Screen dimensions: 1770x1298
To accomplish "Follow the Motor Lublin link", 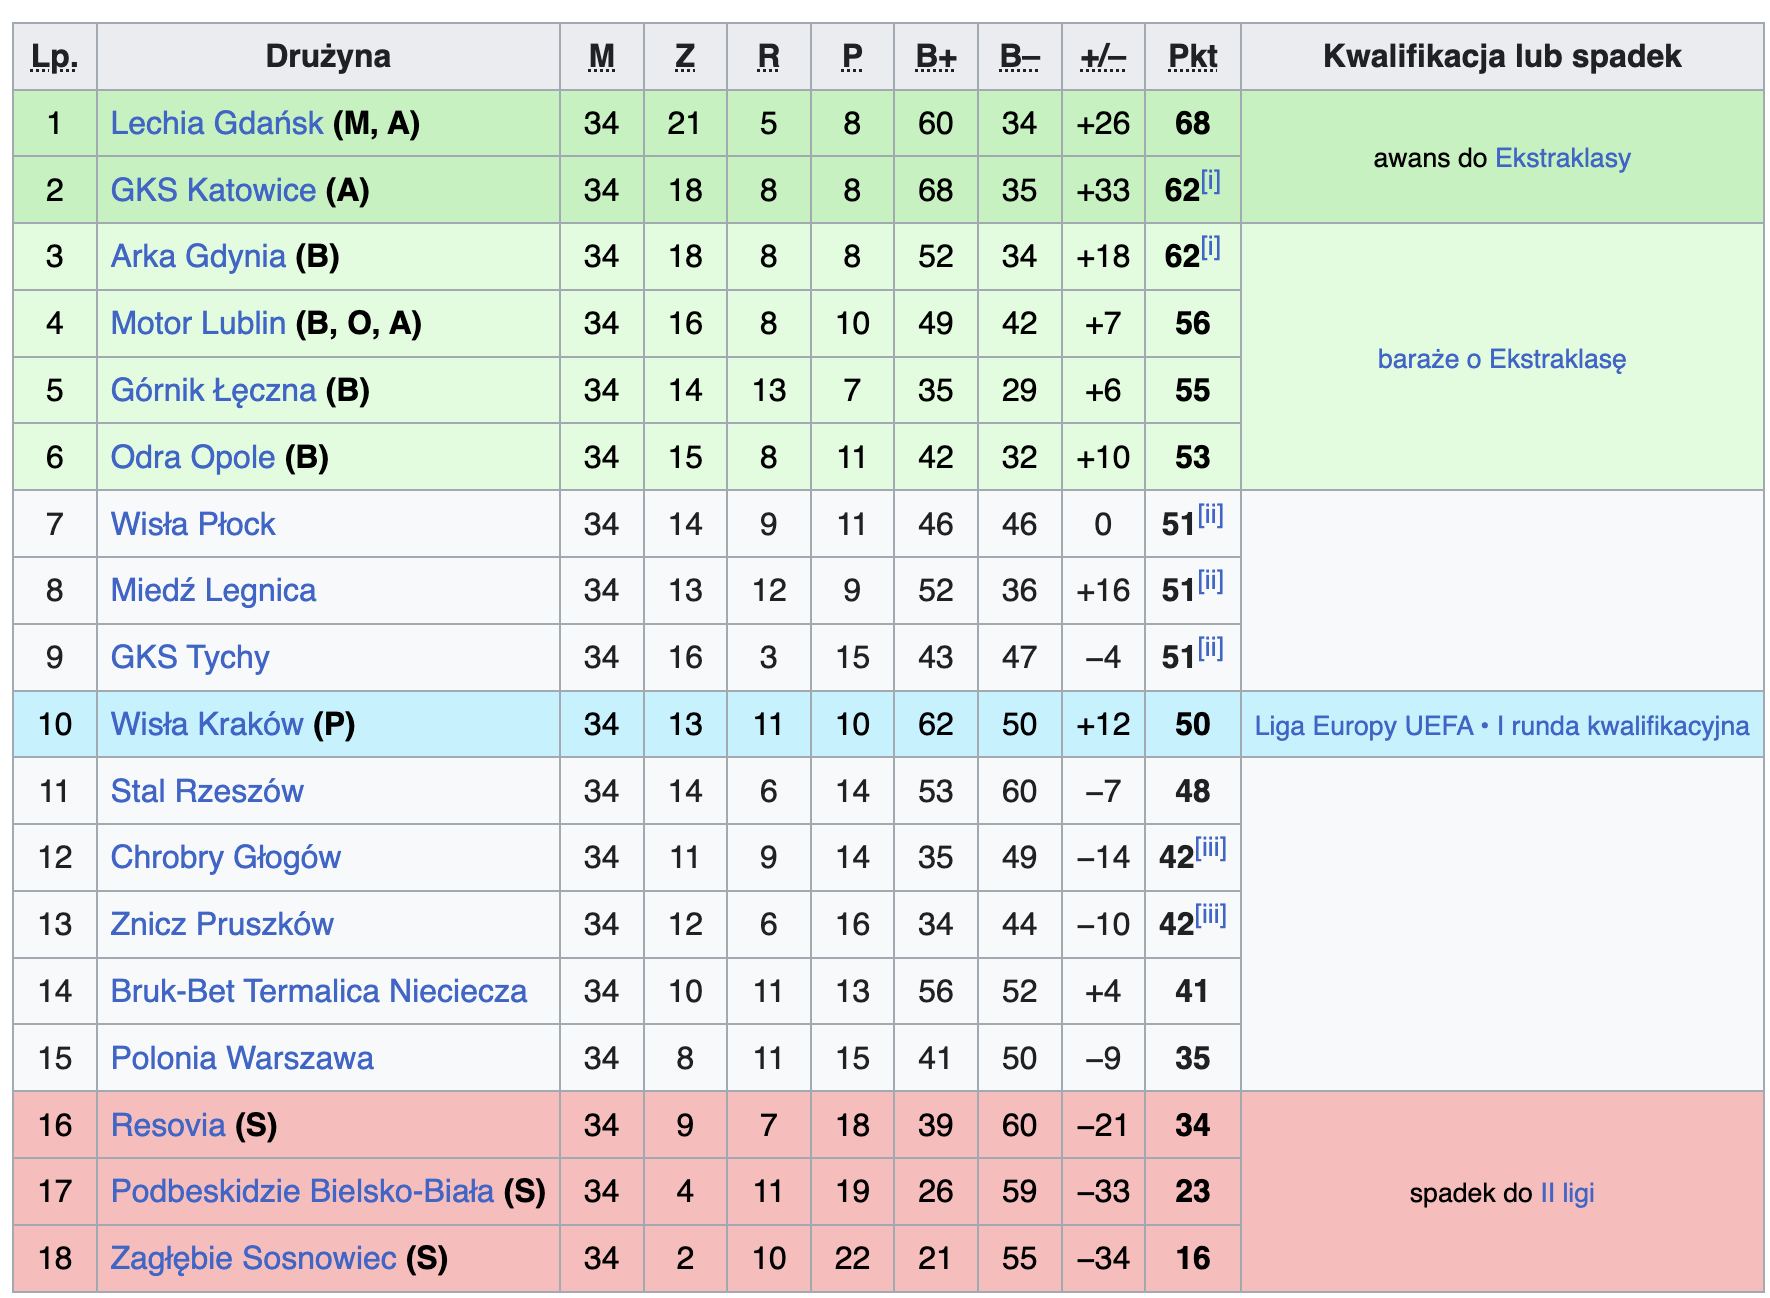I will click(198, 323).
